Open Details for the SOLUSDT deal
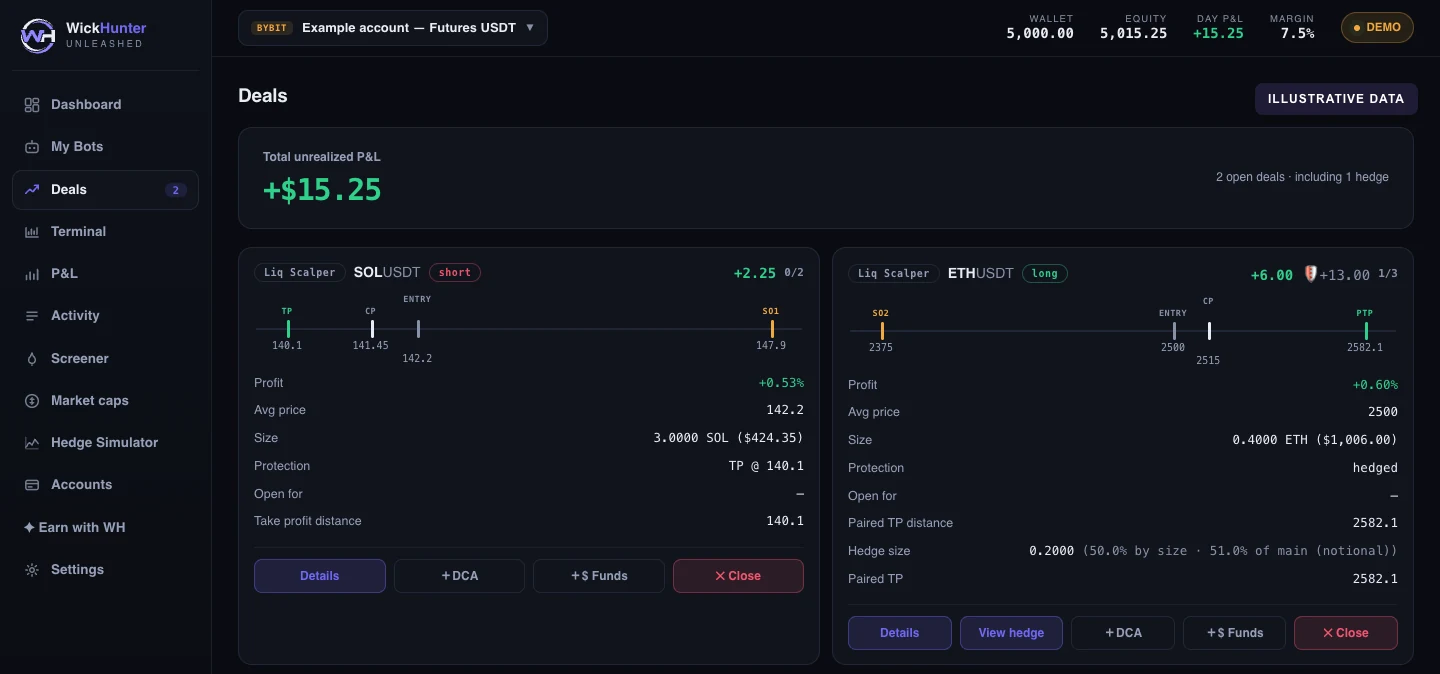Screen dimensions: 1440x674 (x=319, y=576)
